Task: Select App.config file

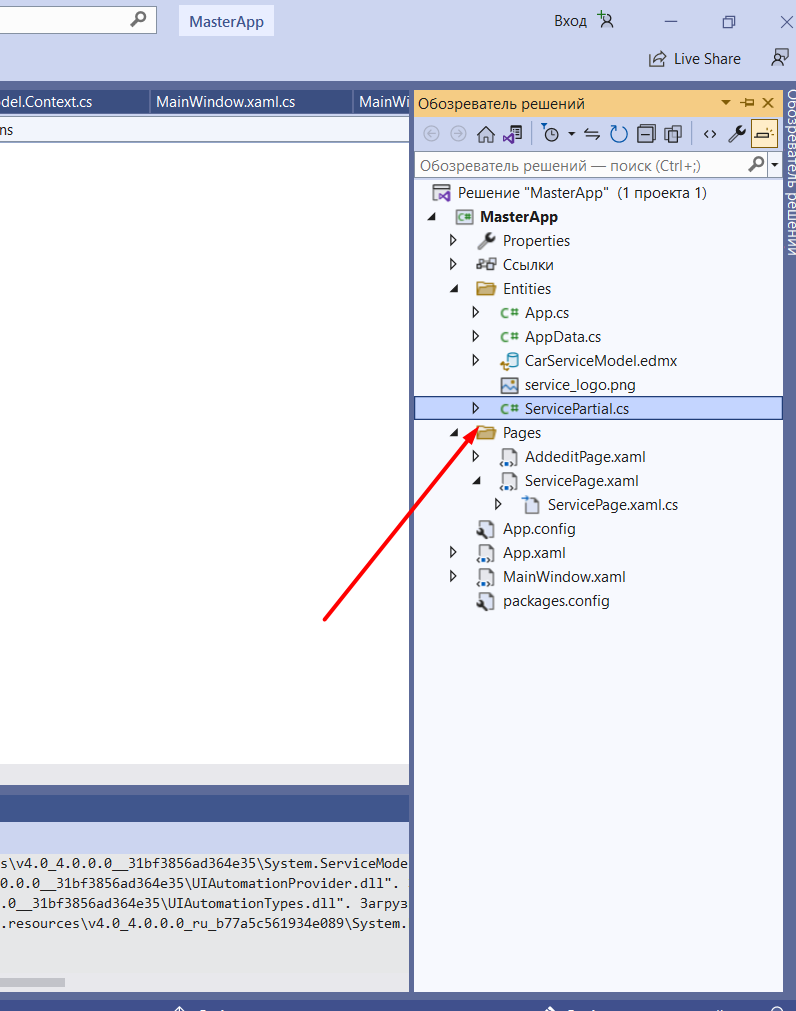Action: pyautogui.click(x=539, y=529)
